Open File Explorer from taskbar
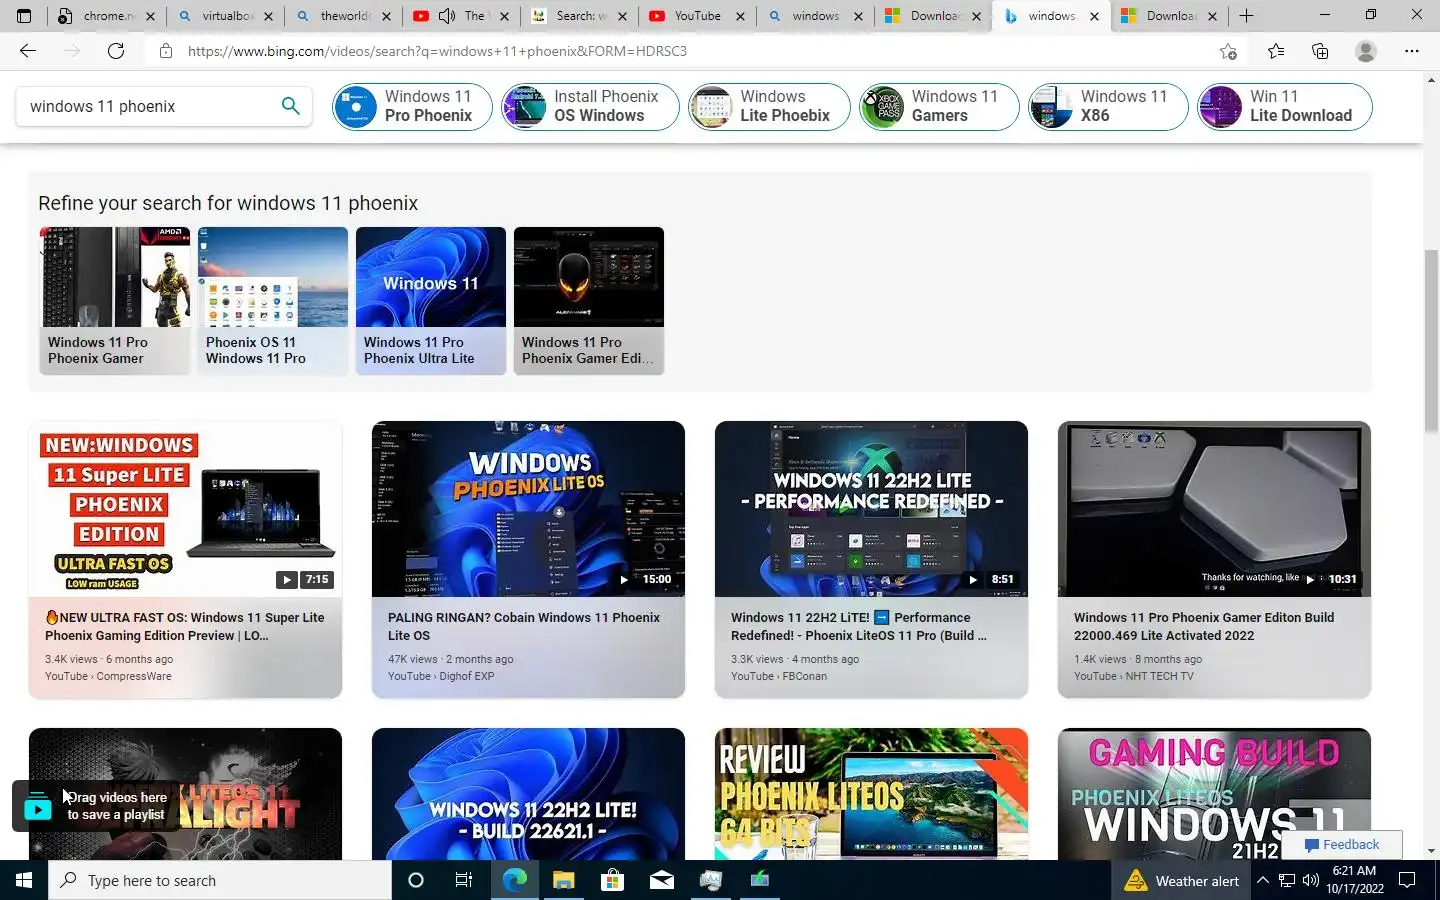 [x=563, y=880]
